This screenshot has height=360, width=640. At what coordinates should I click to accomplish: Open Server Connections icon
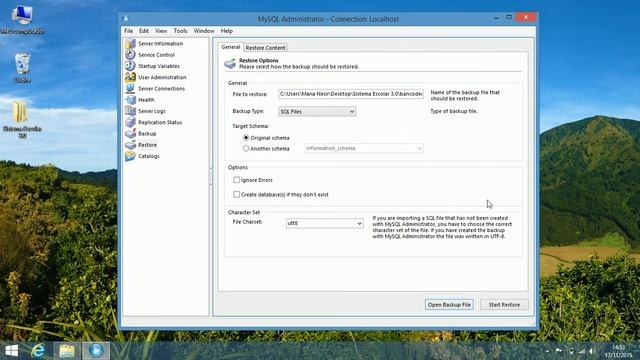coord(130,89)
